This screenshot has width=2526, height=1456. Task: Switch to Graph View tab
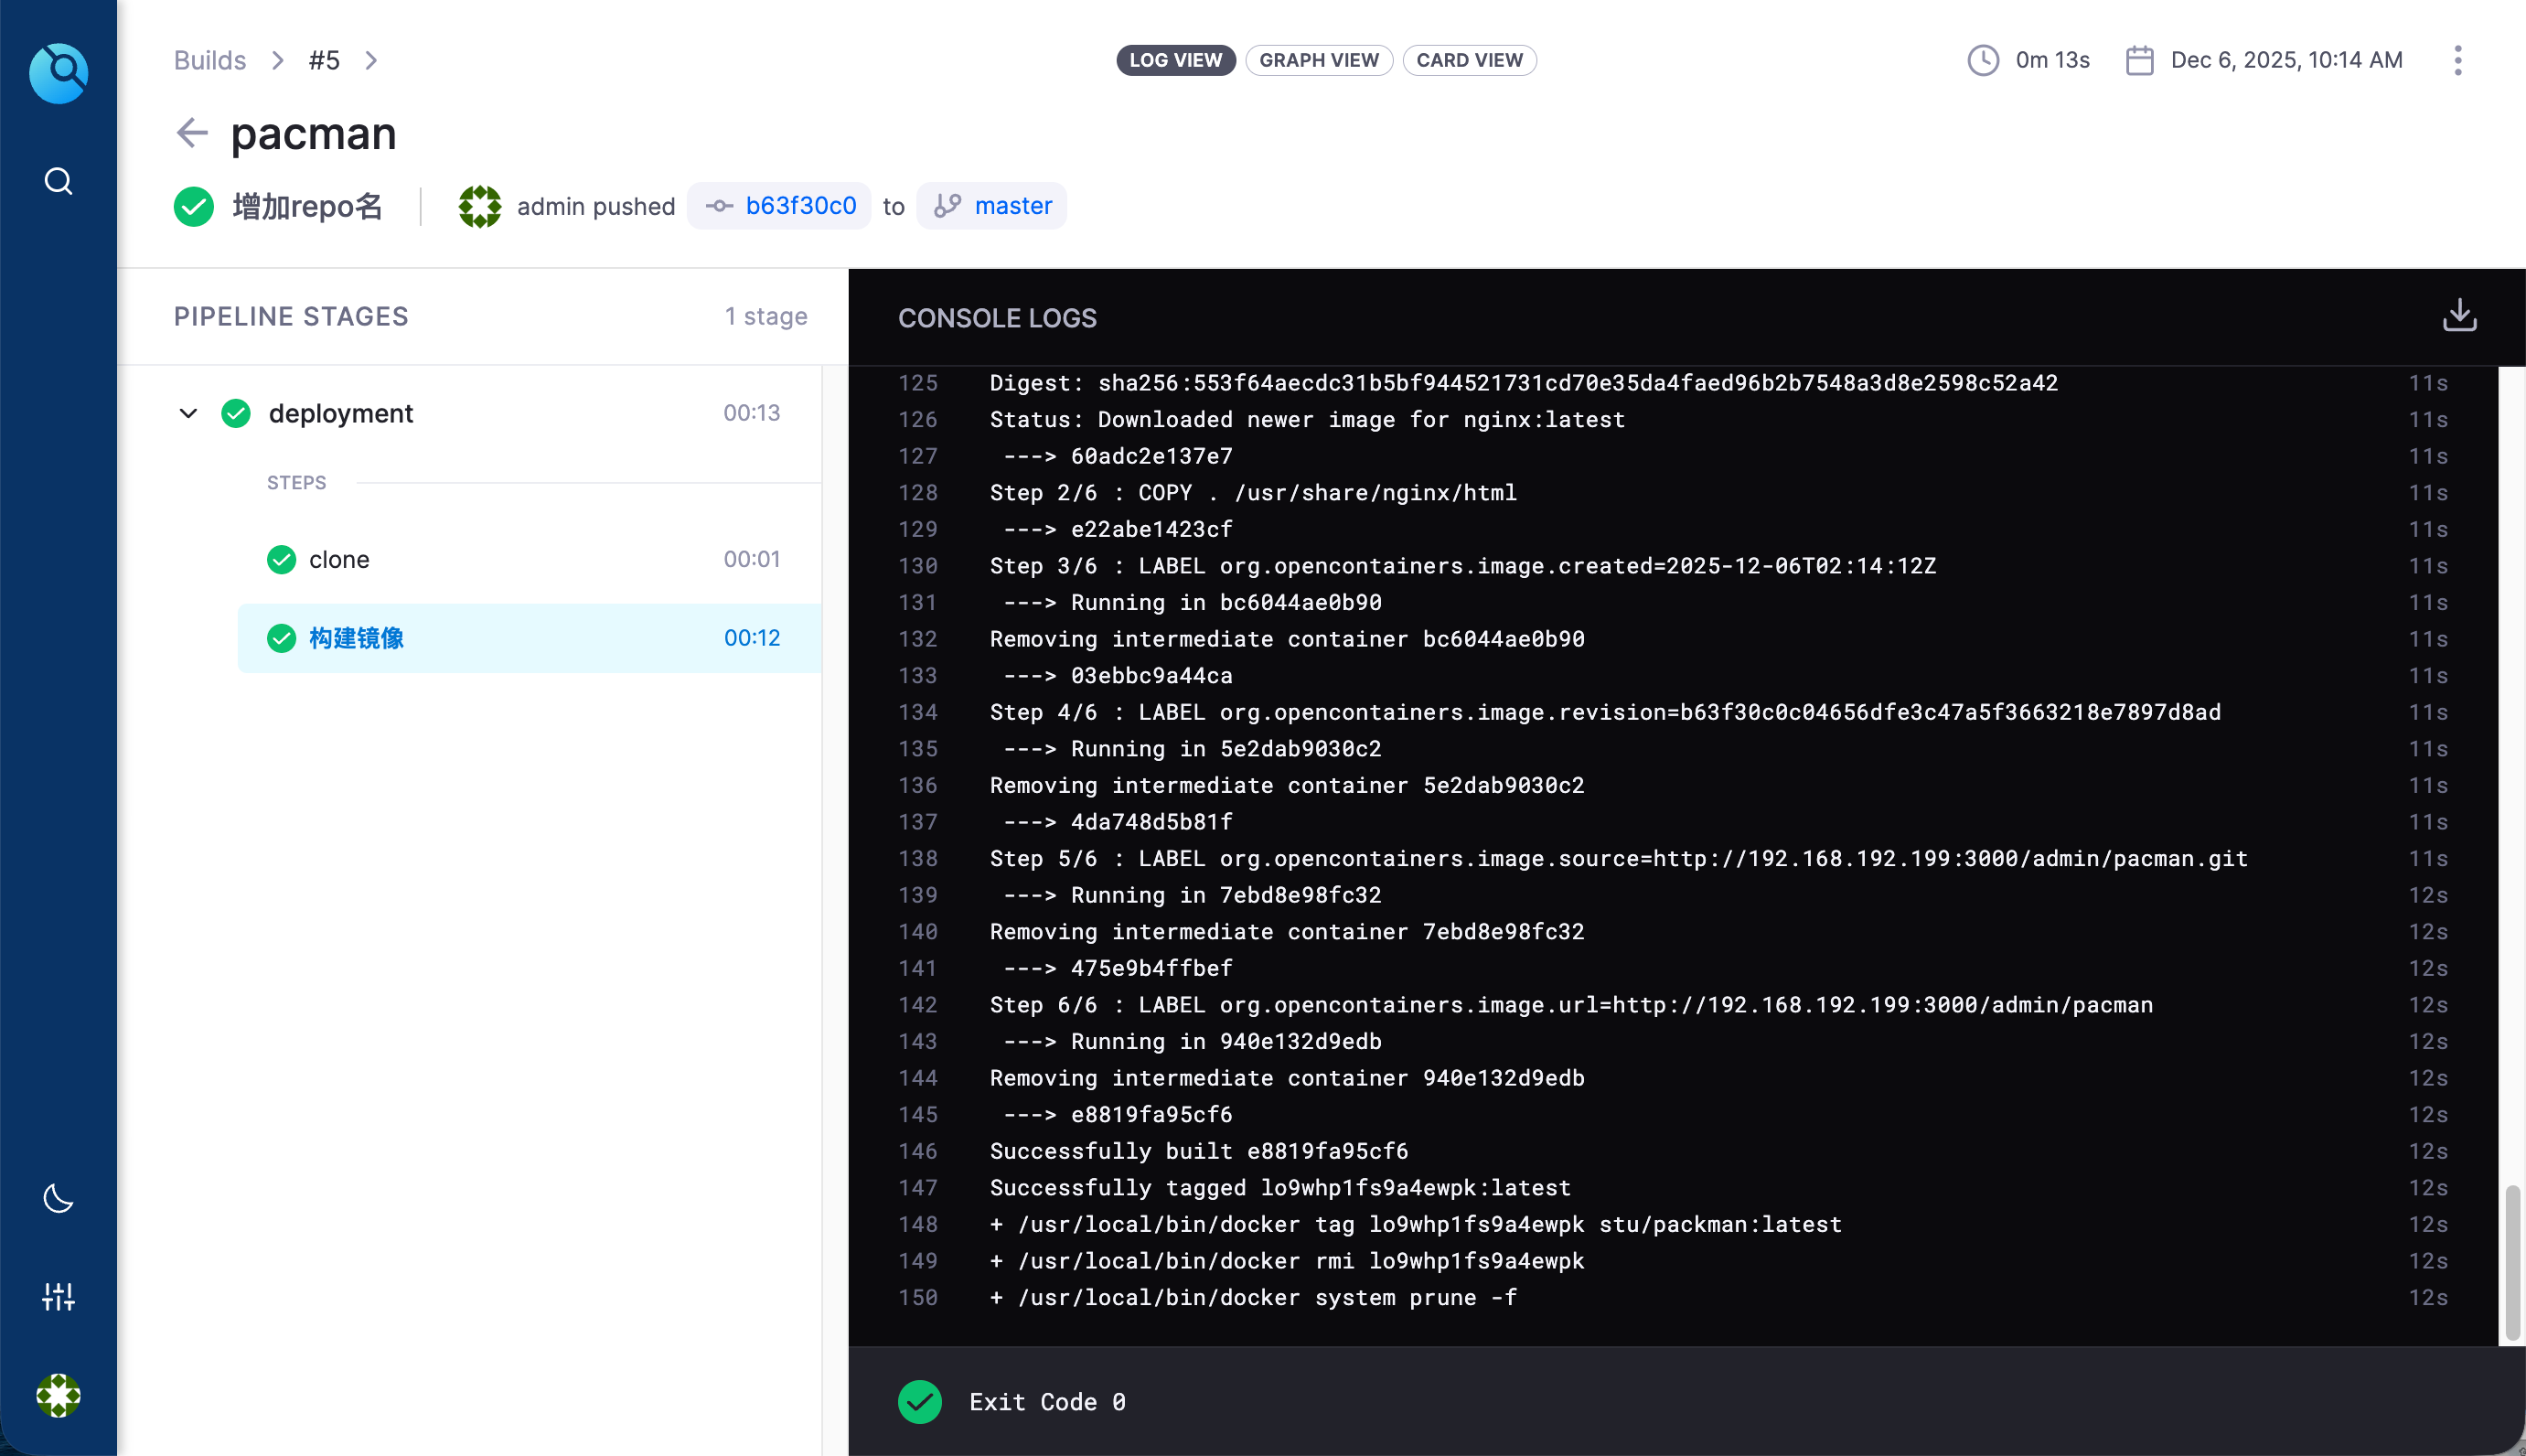tap(1318, 60)
